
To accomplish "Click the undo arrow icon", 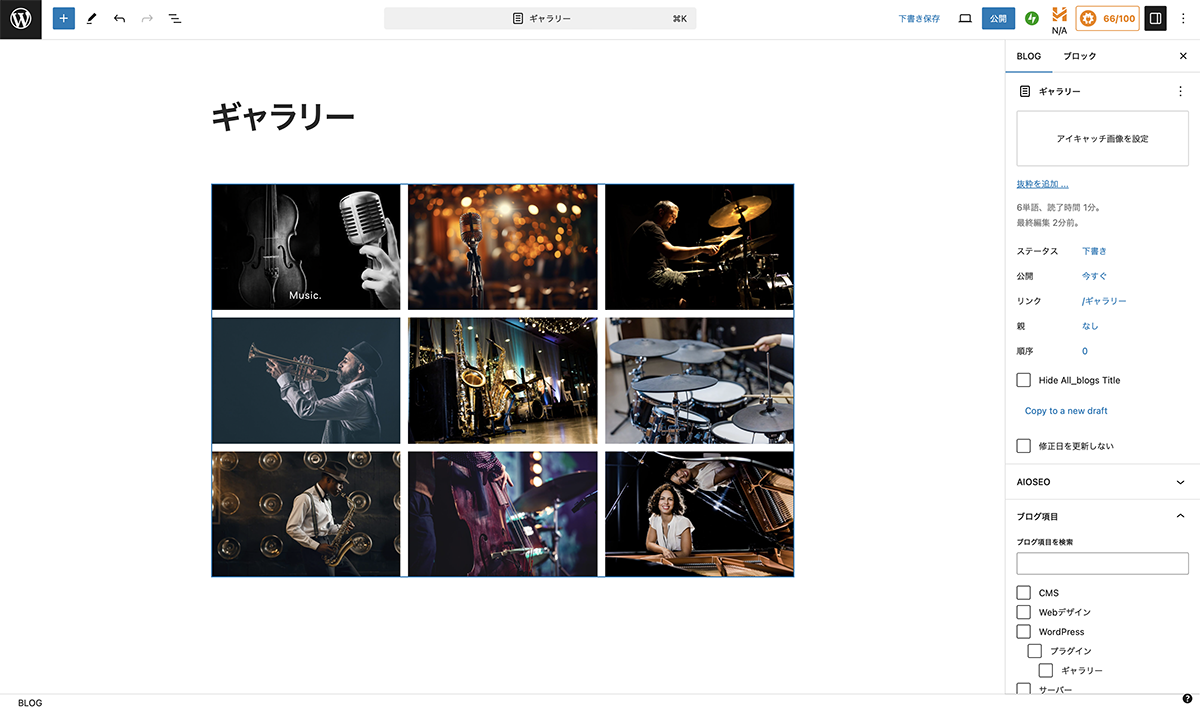I will point(119,19).
